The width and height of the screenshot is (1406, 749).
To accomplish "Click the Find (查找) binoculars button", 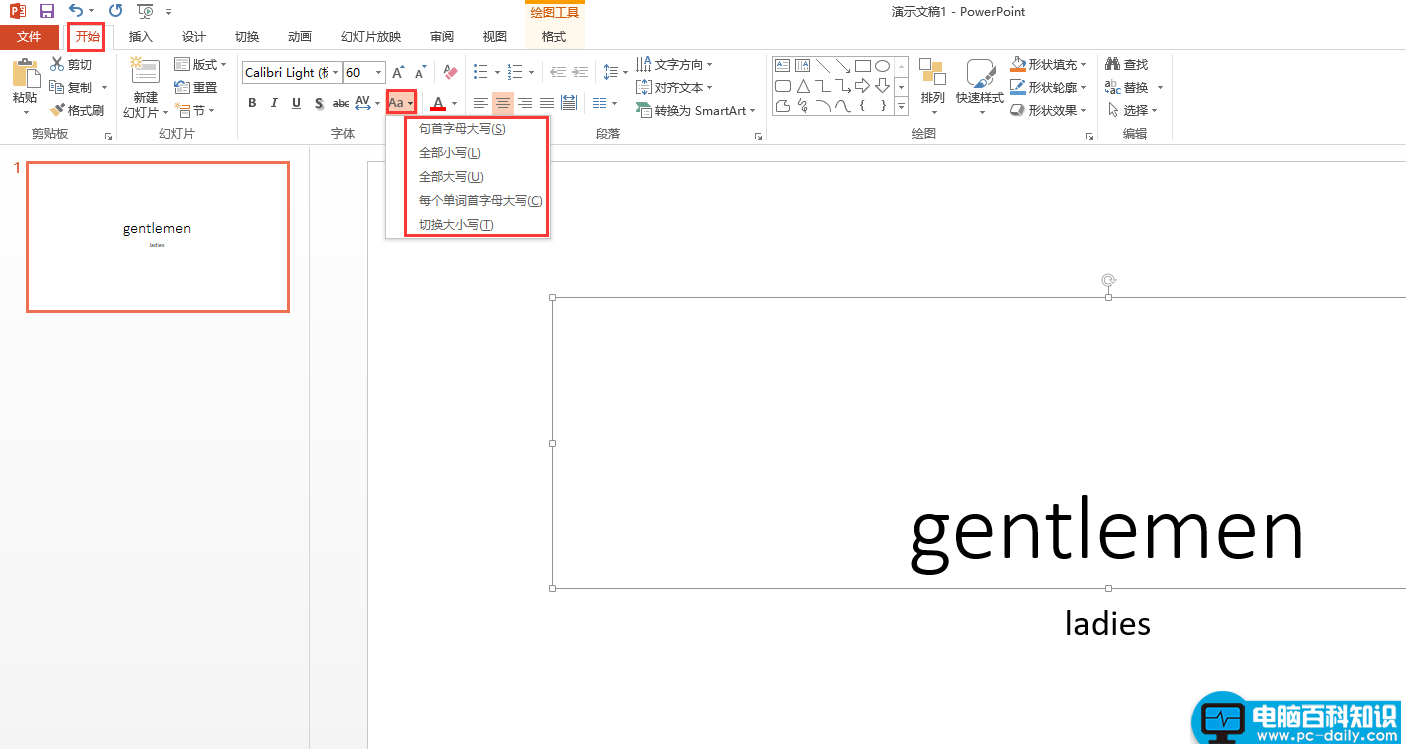I will [1127, 64].
